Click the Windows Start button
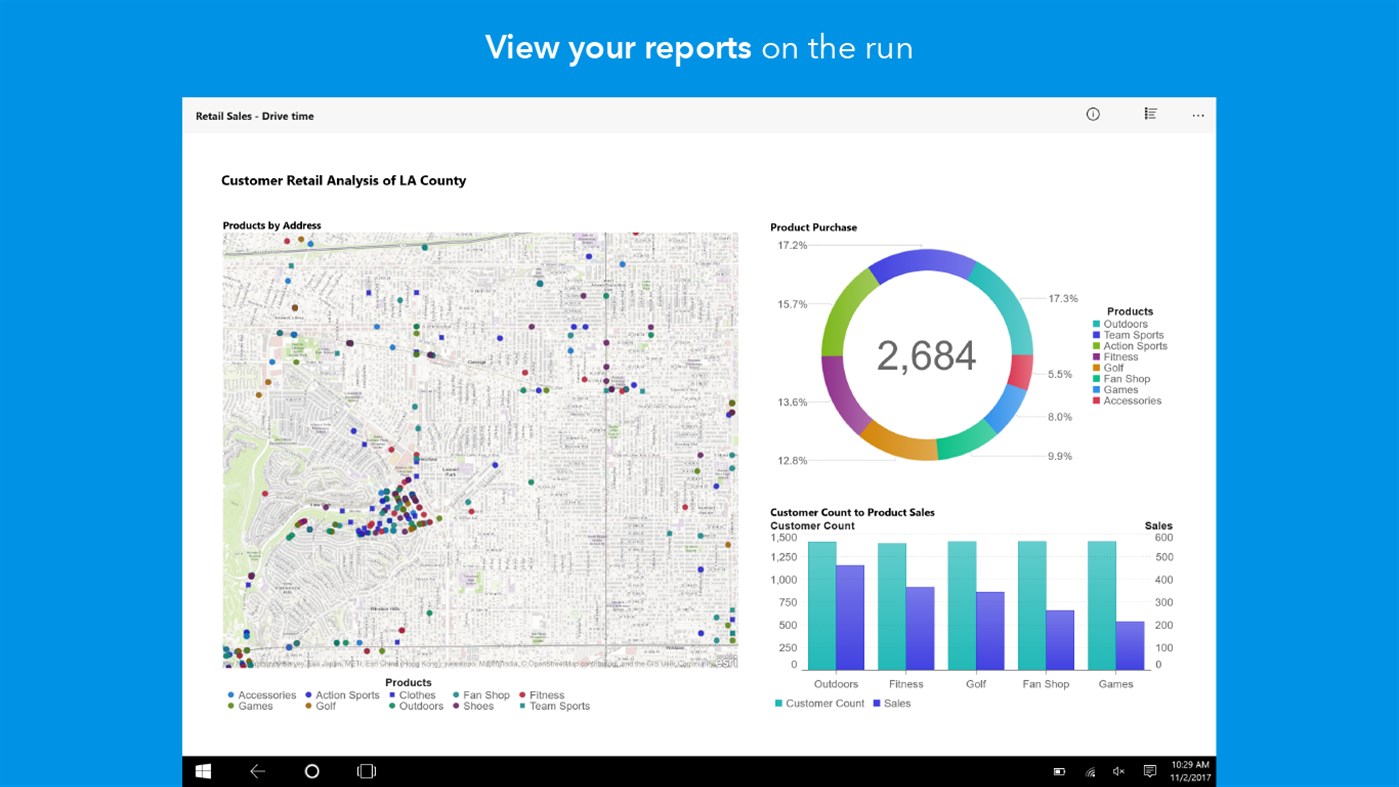 point(203,770)
